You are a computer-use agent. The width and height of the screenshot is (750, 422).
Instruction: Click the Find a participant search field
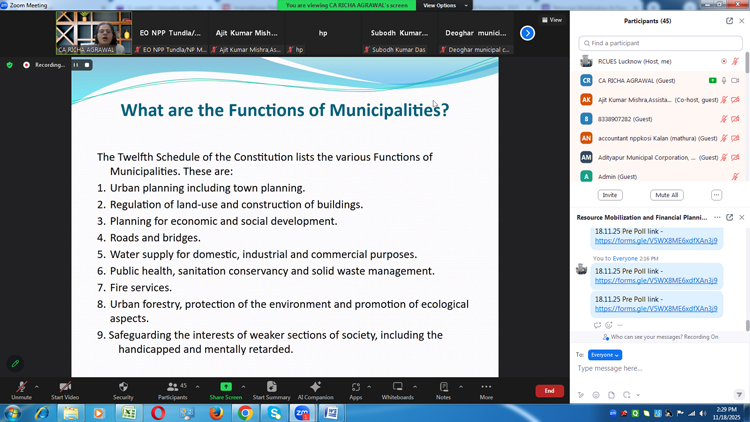click(x=661, y=43)
